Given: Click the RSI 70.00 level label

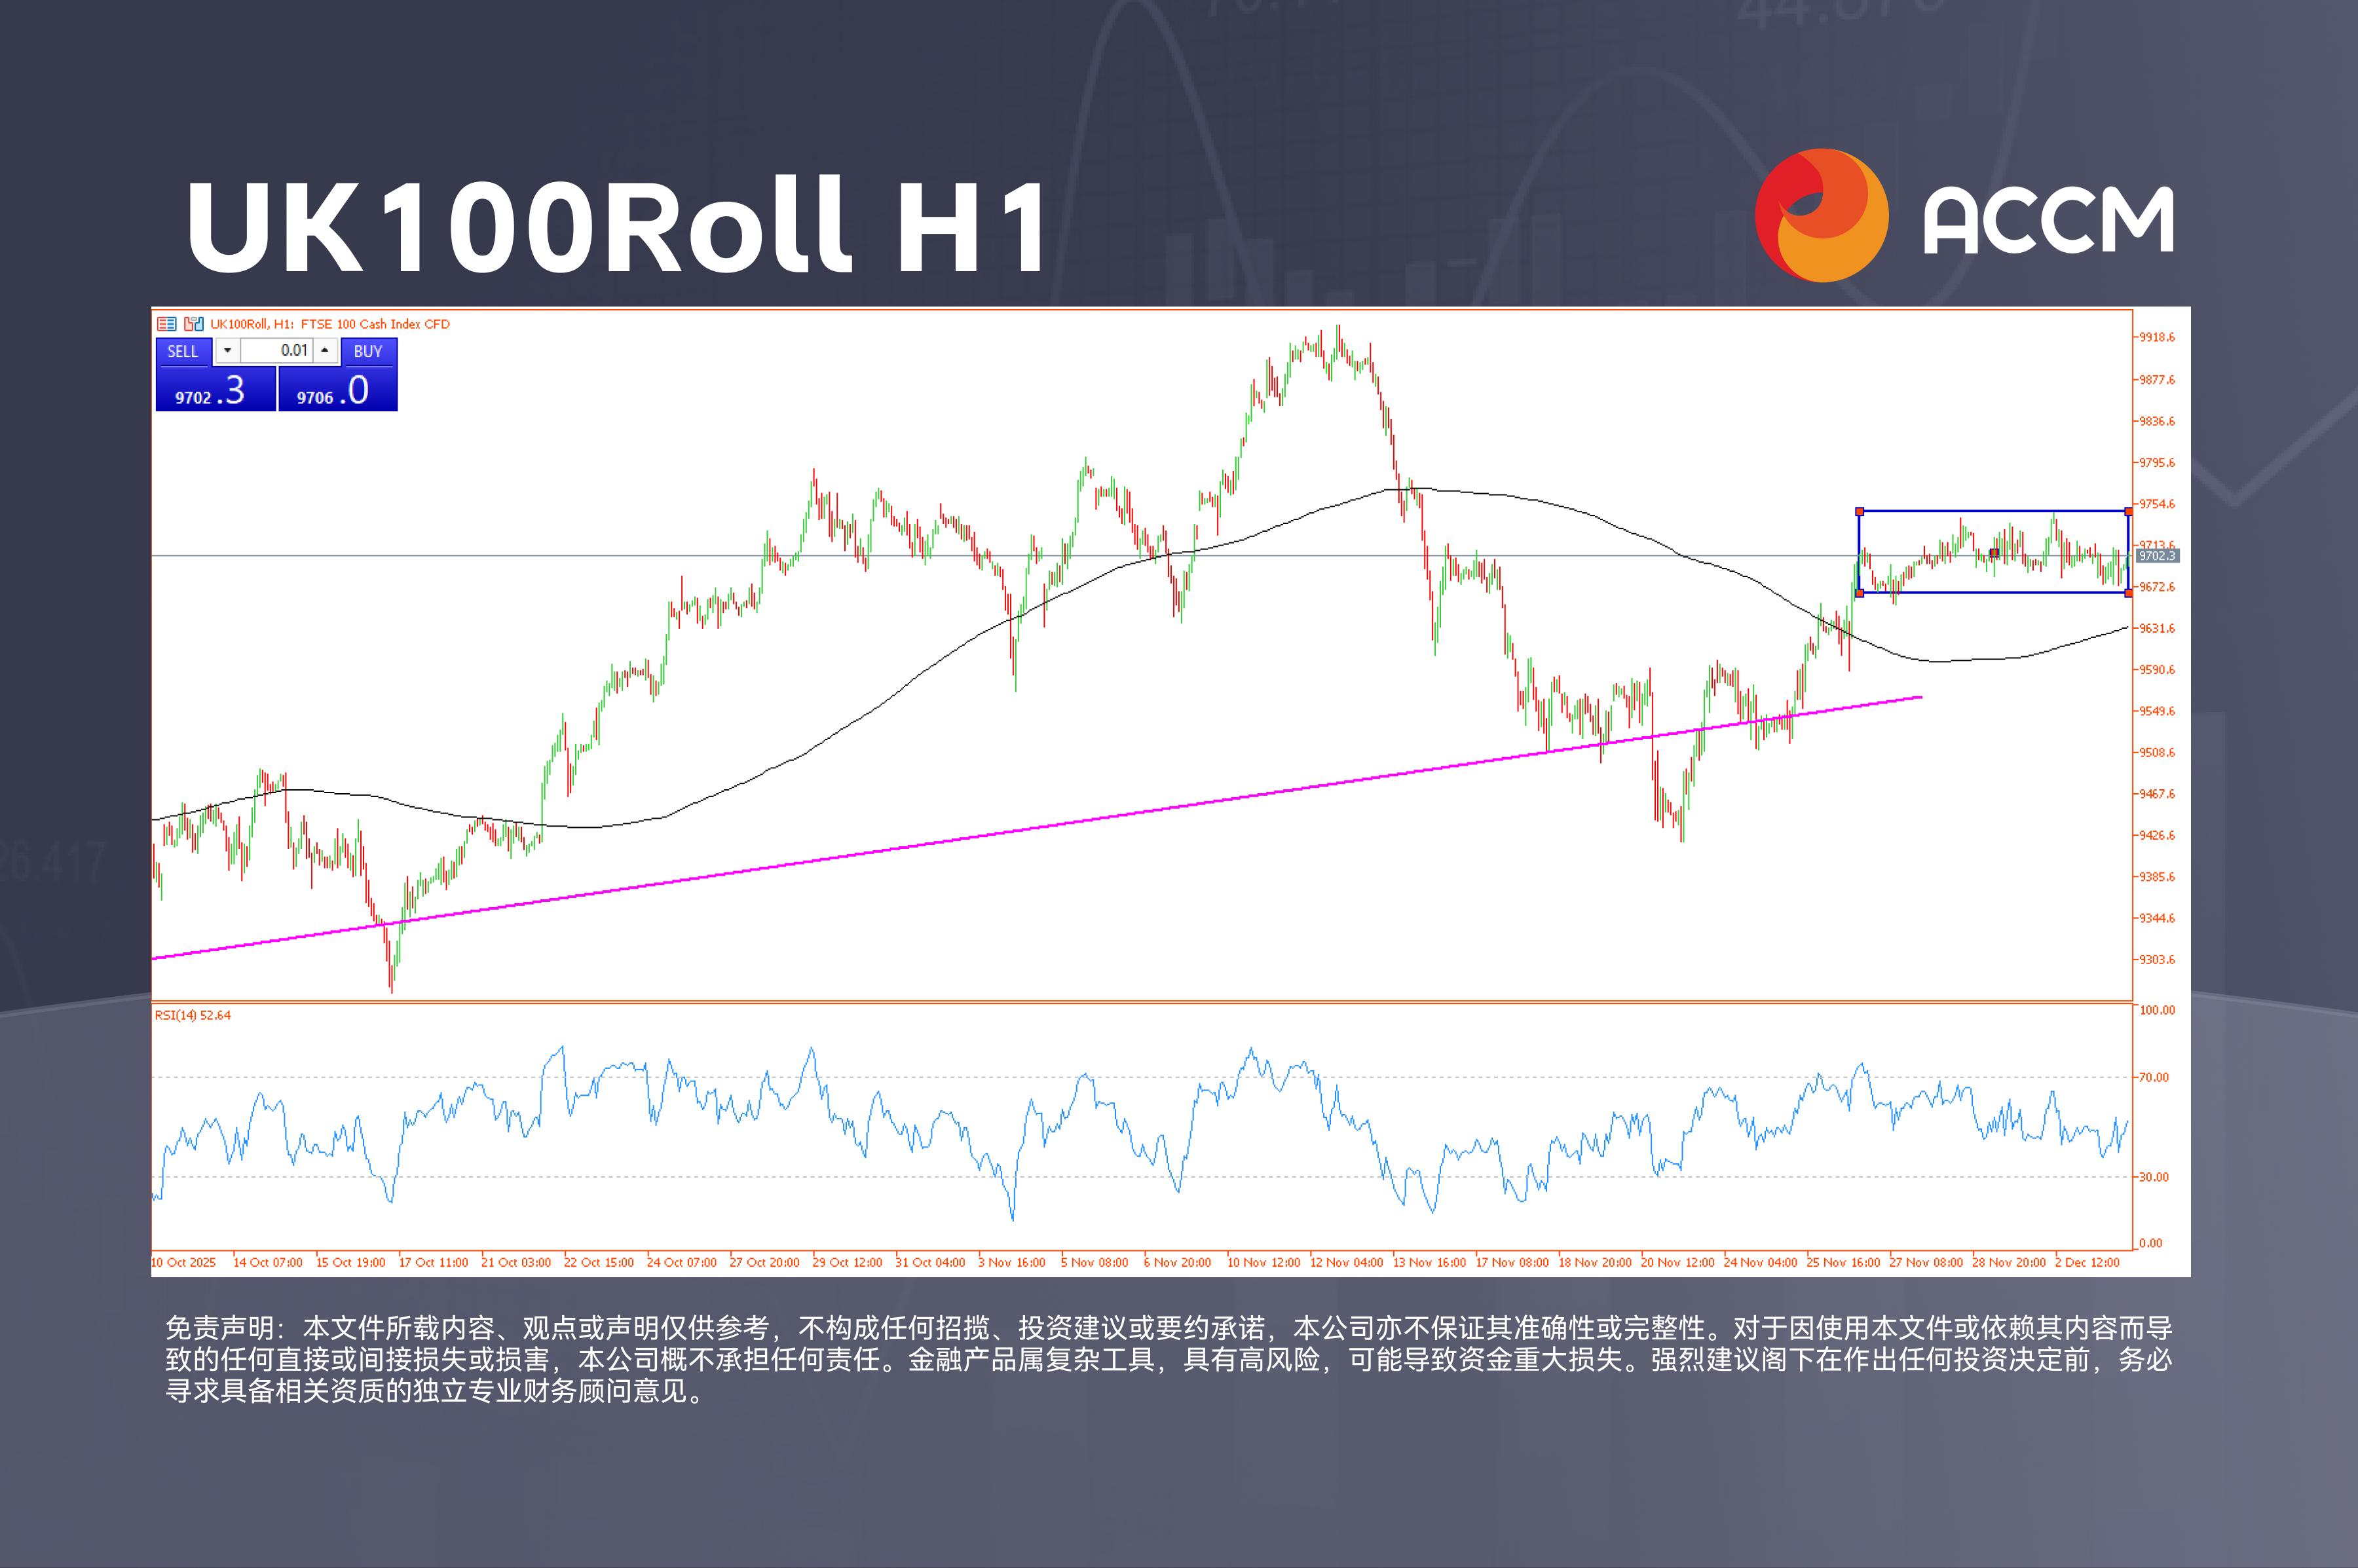Looking at the screenshot, I should click(2154, 1078).
